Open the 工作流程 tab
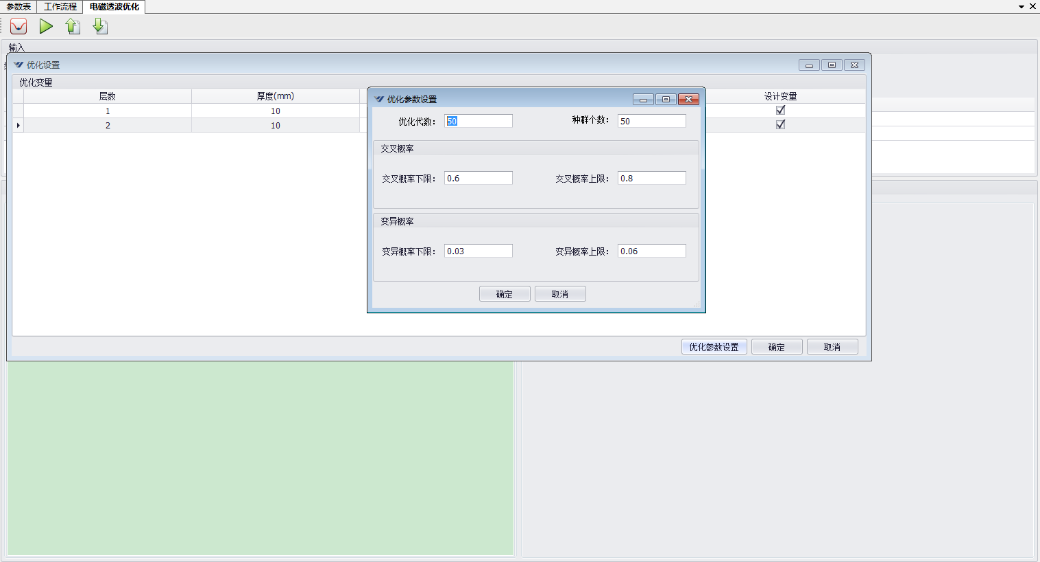The height and width of the screenshot is (562, 1040). point(60,7)
